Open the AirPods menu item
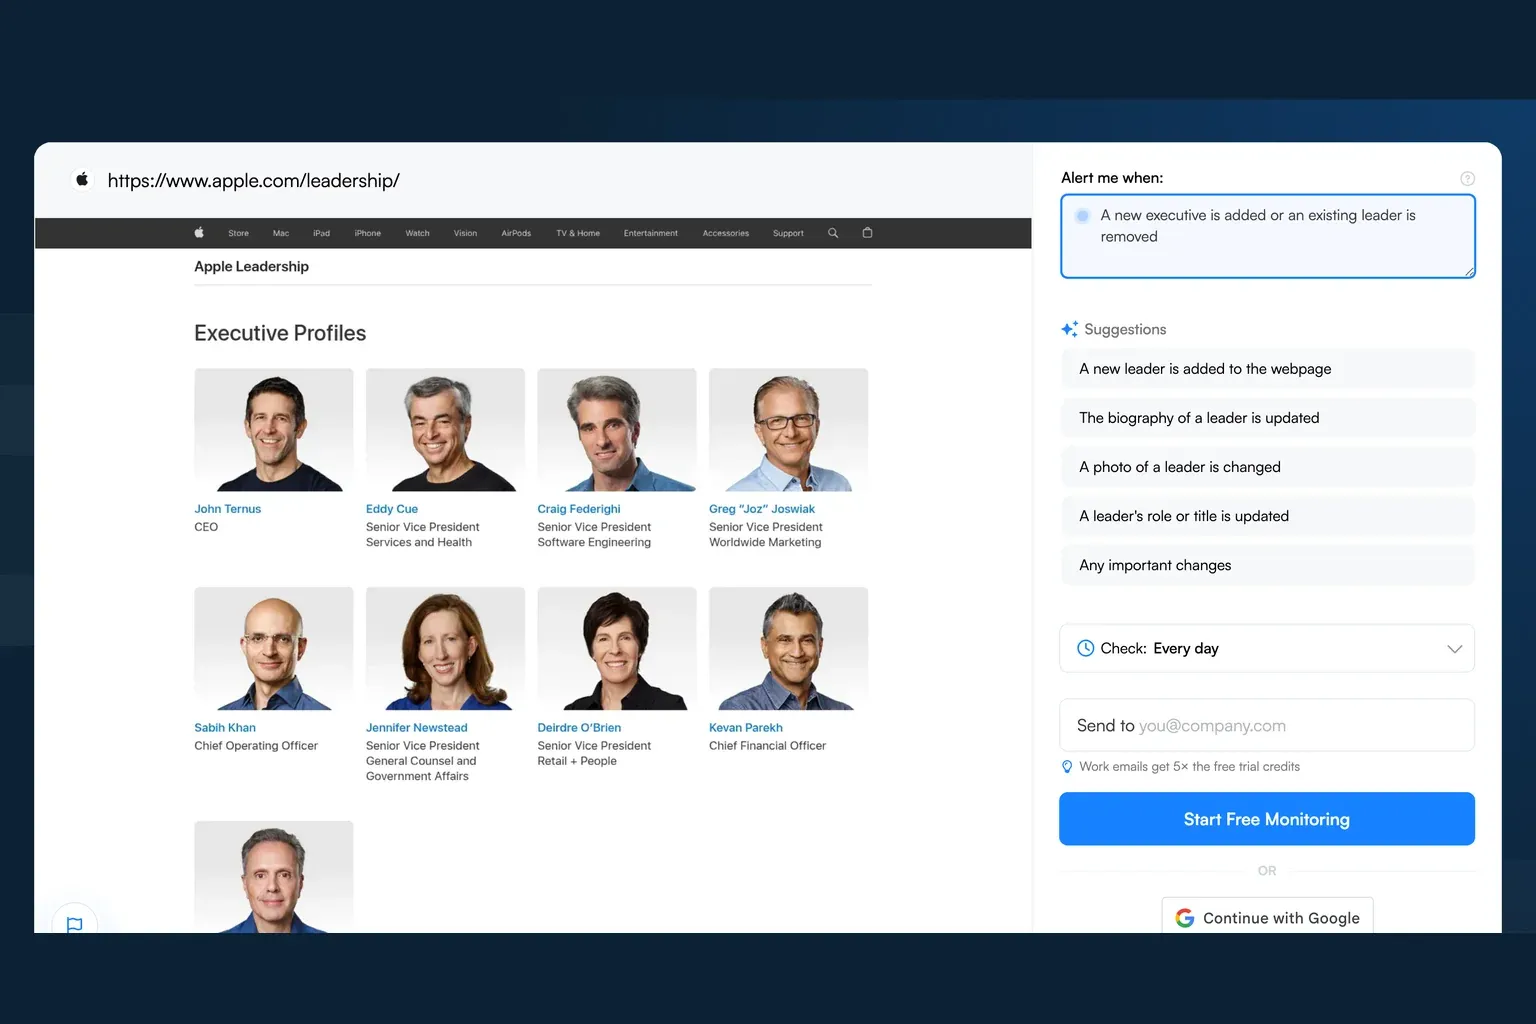 [x=516, y=233]
